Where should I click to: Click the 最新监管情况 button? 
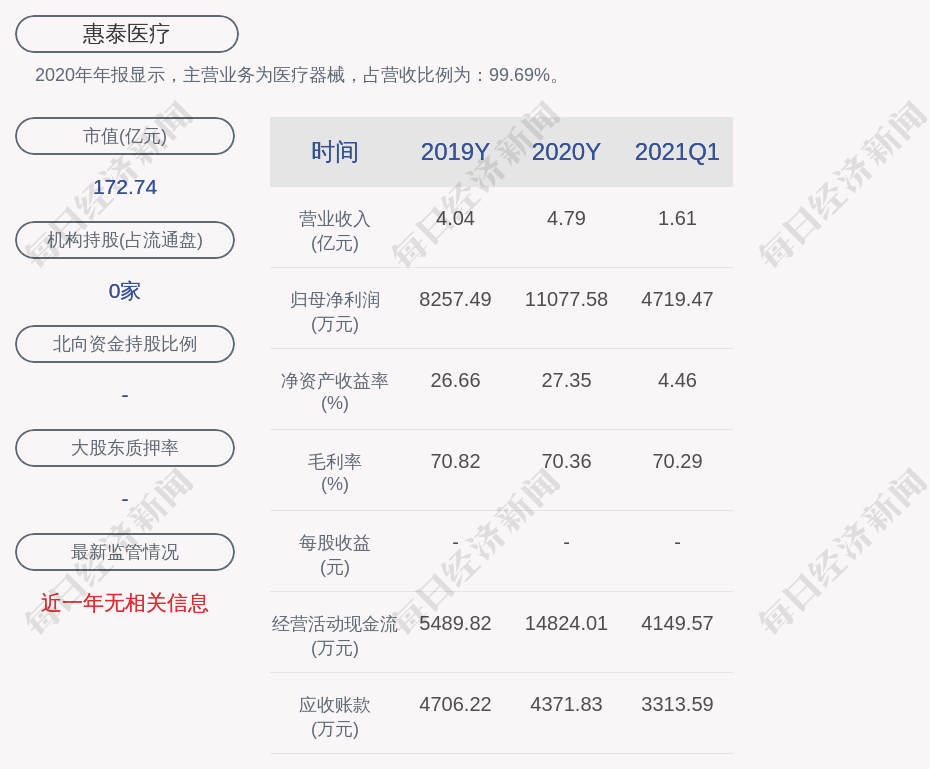[x=125, y=552]
